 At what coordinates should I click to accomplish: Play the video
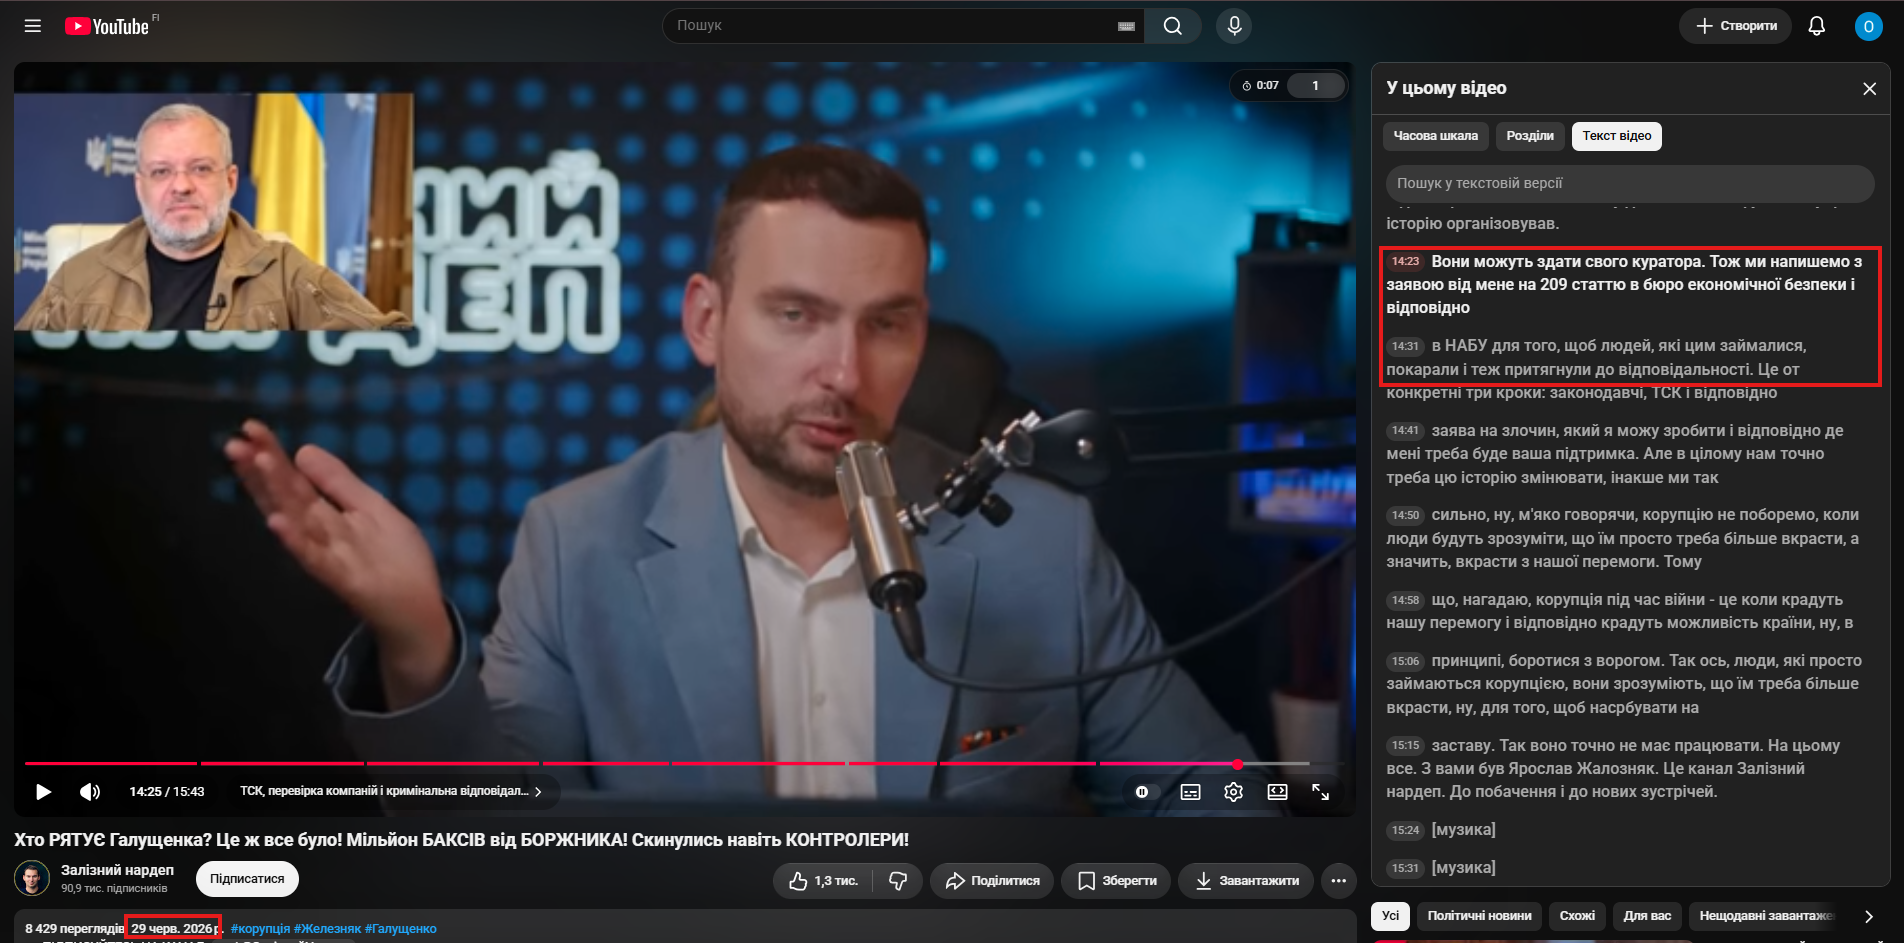tap(44, 792)
